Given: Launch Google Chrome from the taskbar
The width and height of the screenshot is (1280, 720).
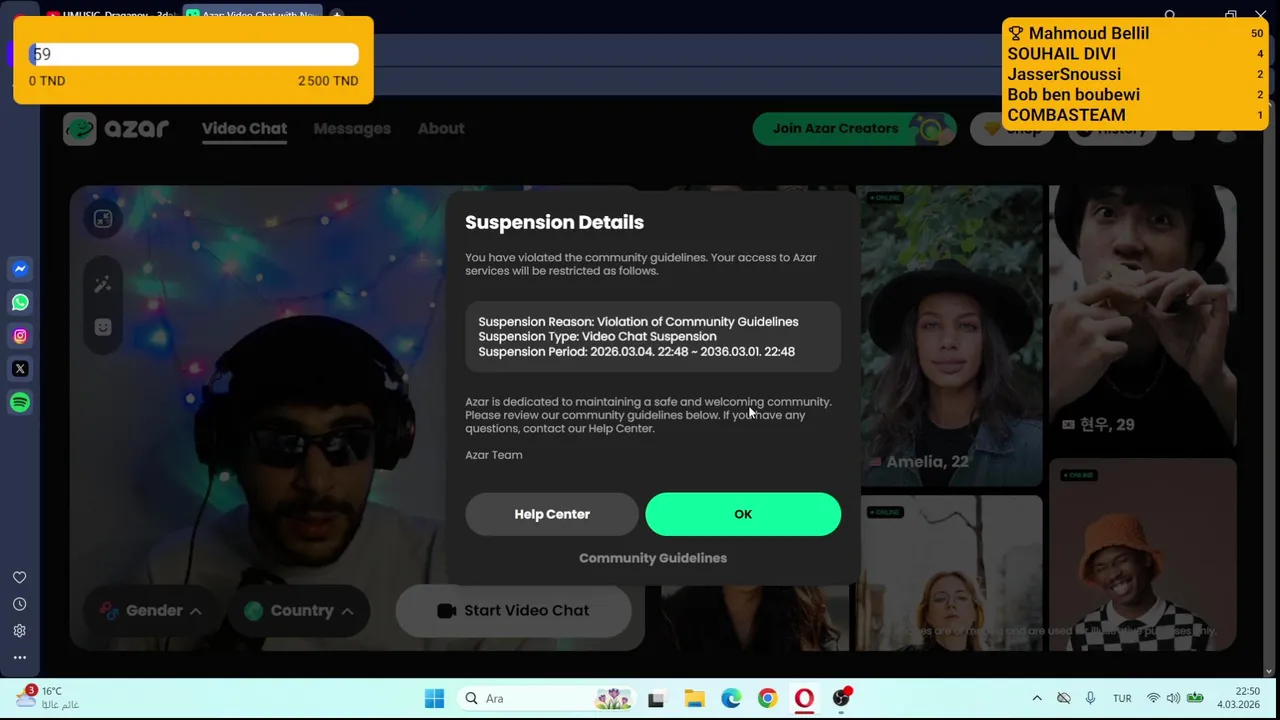Looking at the screenshot, I should point(767,698).
